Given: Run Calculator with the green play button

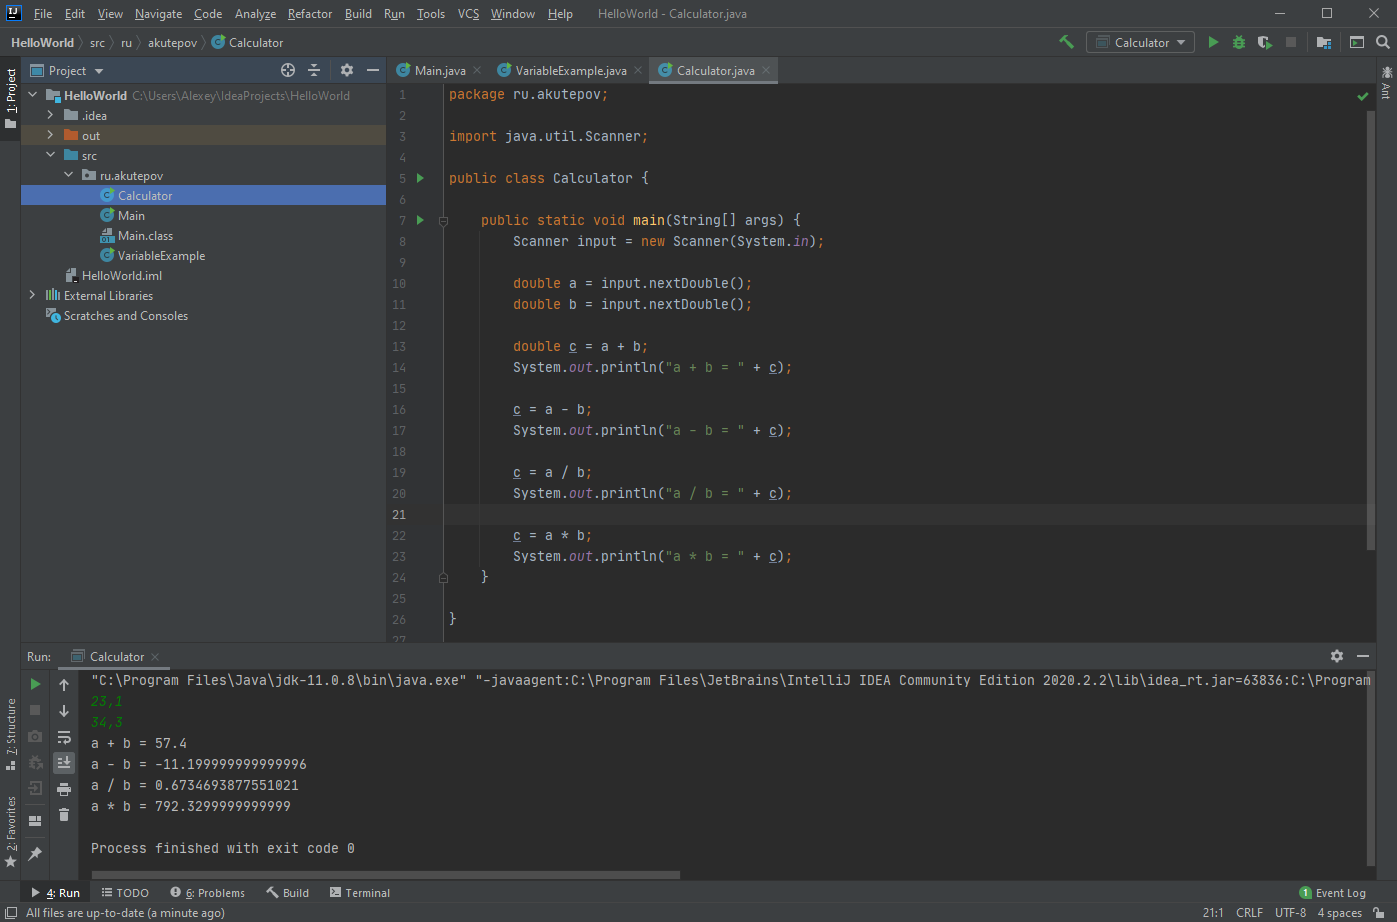Looking at the screenshot, I should 1213,42.
